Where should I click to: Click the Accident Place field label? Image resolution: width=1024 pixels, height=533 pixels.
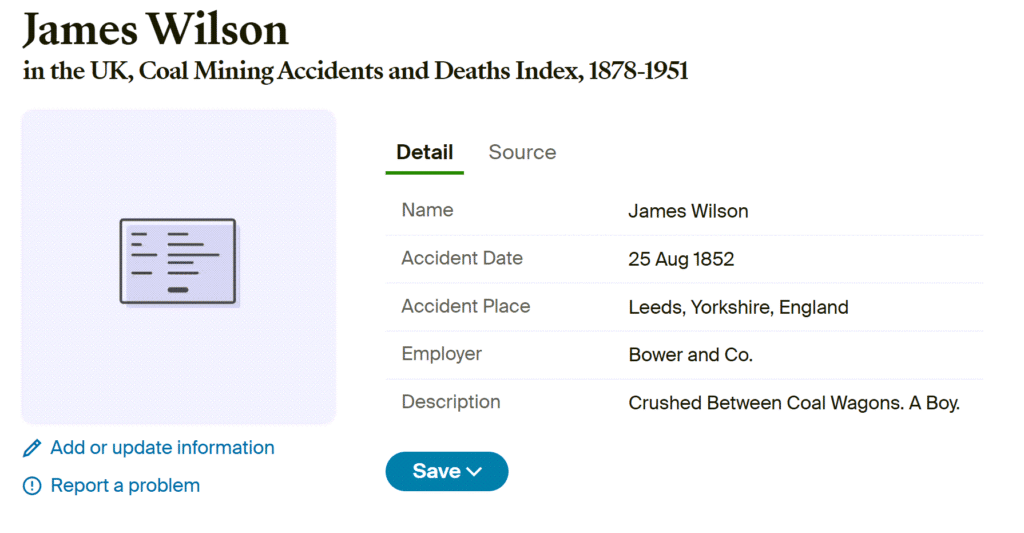click(465, 306)
